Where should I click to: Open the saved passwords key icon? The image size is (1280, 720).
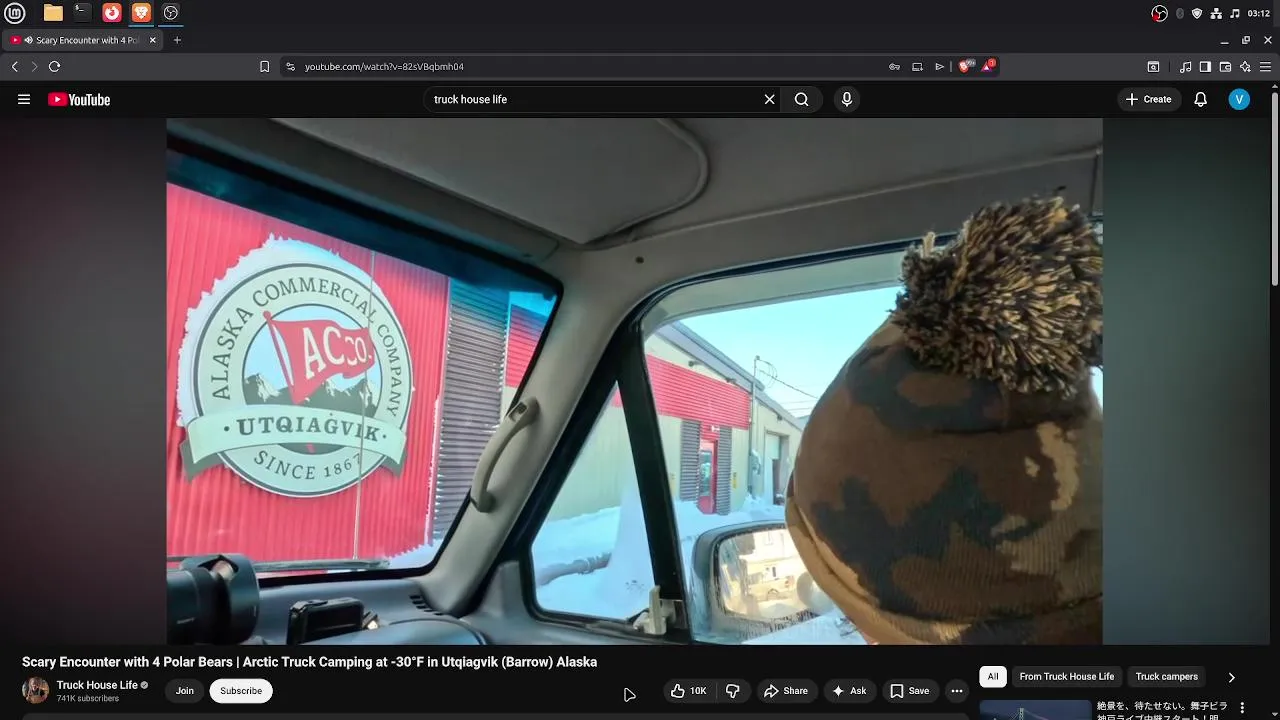(x=894, y=67)
